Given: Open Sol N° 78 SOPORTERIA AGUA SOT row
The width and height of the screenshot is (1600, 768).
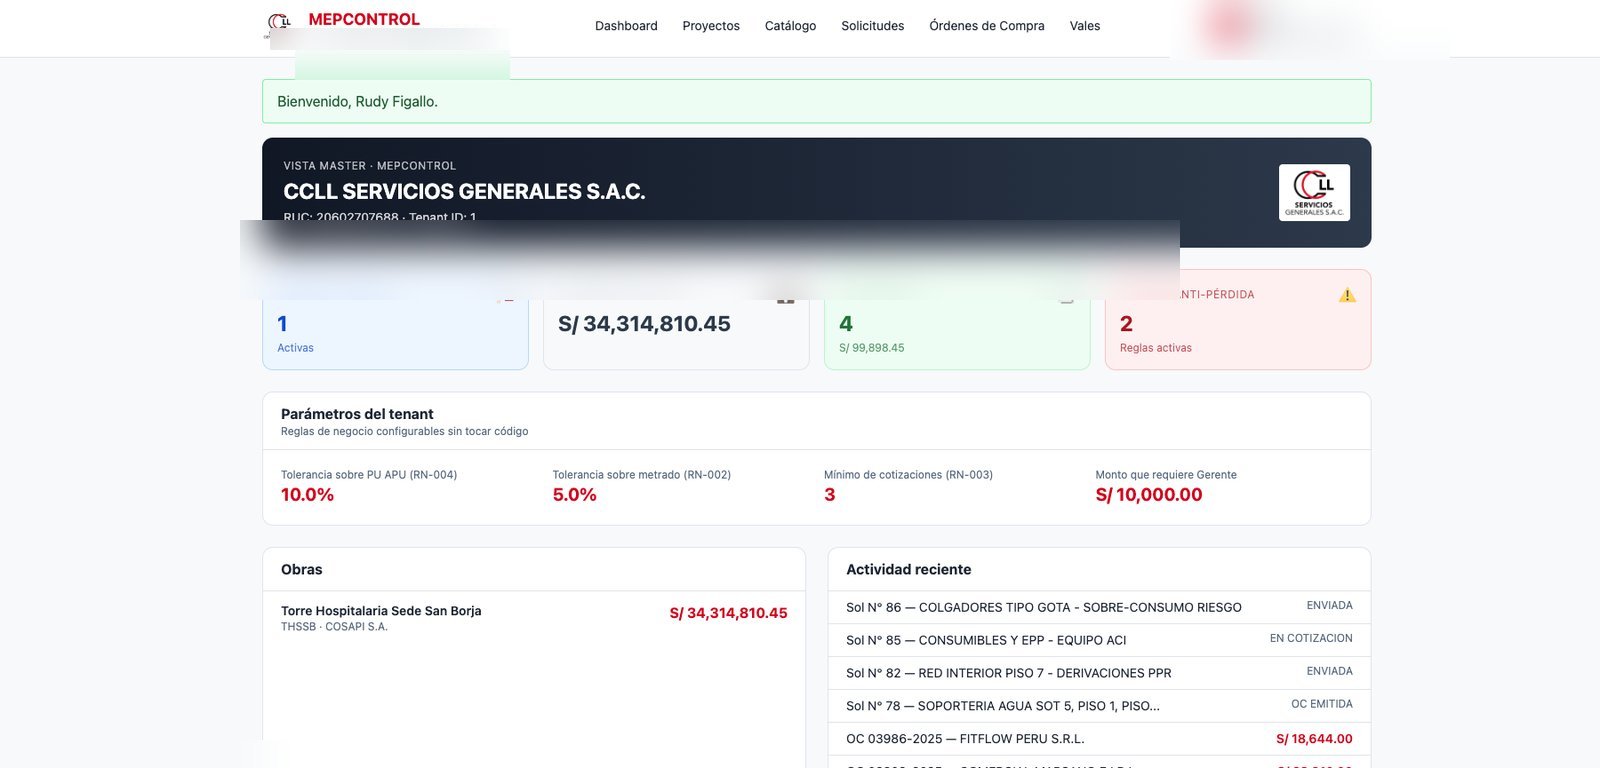Looking at the screenshot, I should (x=1099, y=706).
